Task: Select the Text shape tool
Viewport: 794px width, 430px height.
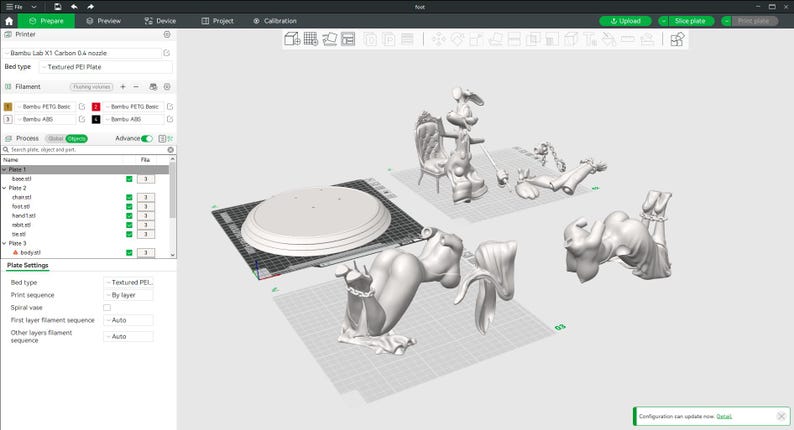Action: [x=590, y=40]
